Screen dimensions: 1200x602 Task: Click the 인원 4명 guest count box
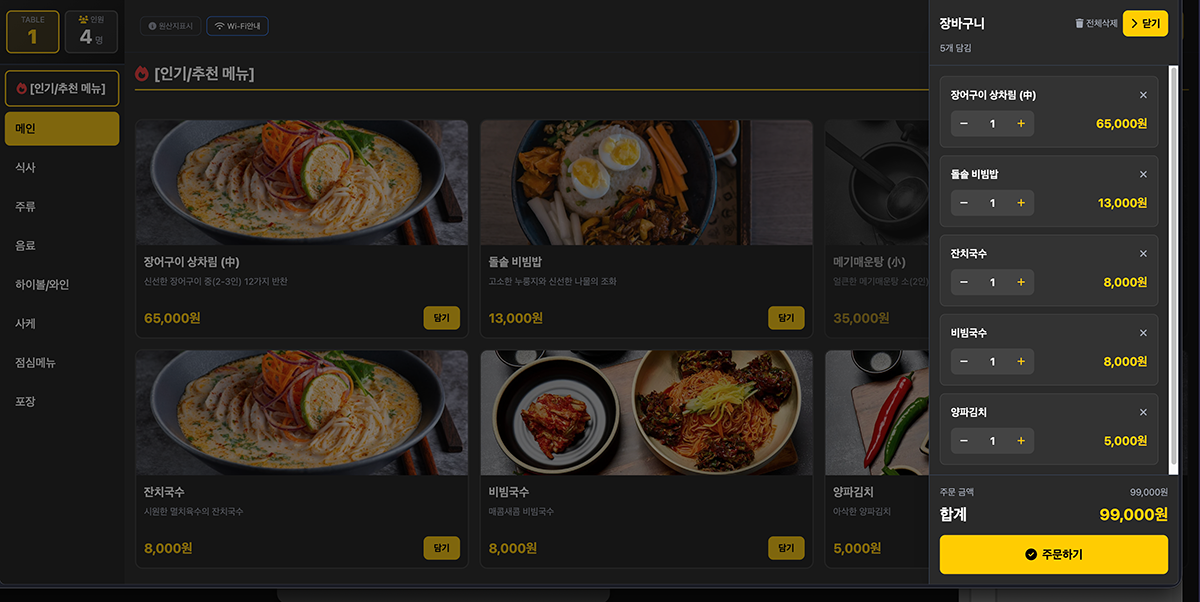(91, 32)
